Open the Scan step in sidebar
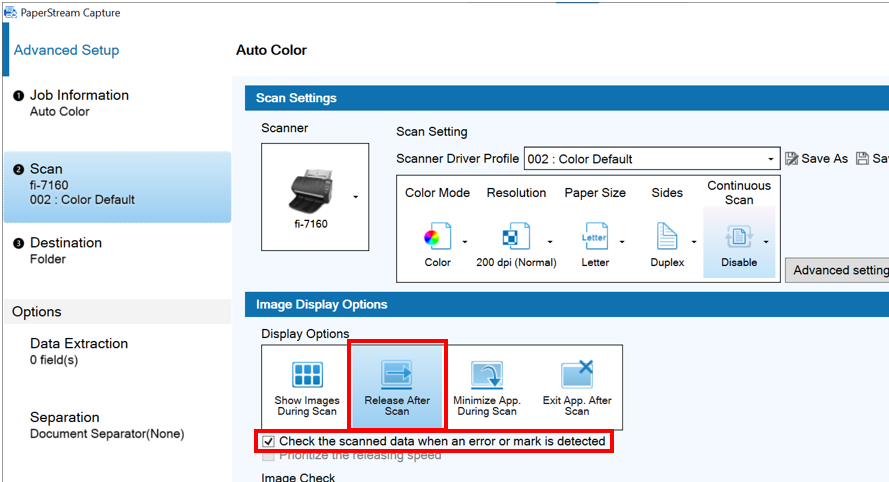This screenshot has height=482, width=889. (x=117, y=187)
